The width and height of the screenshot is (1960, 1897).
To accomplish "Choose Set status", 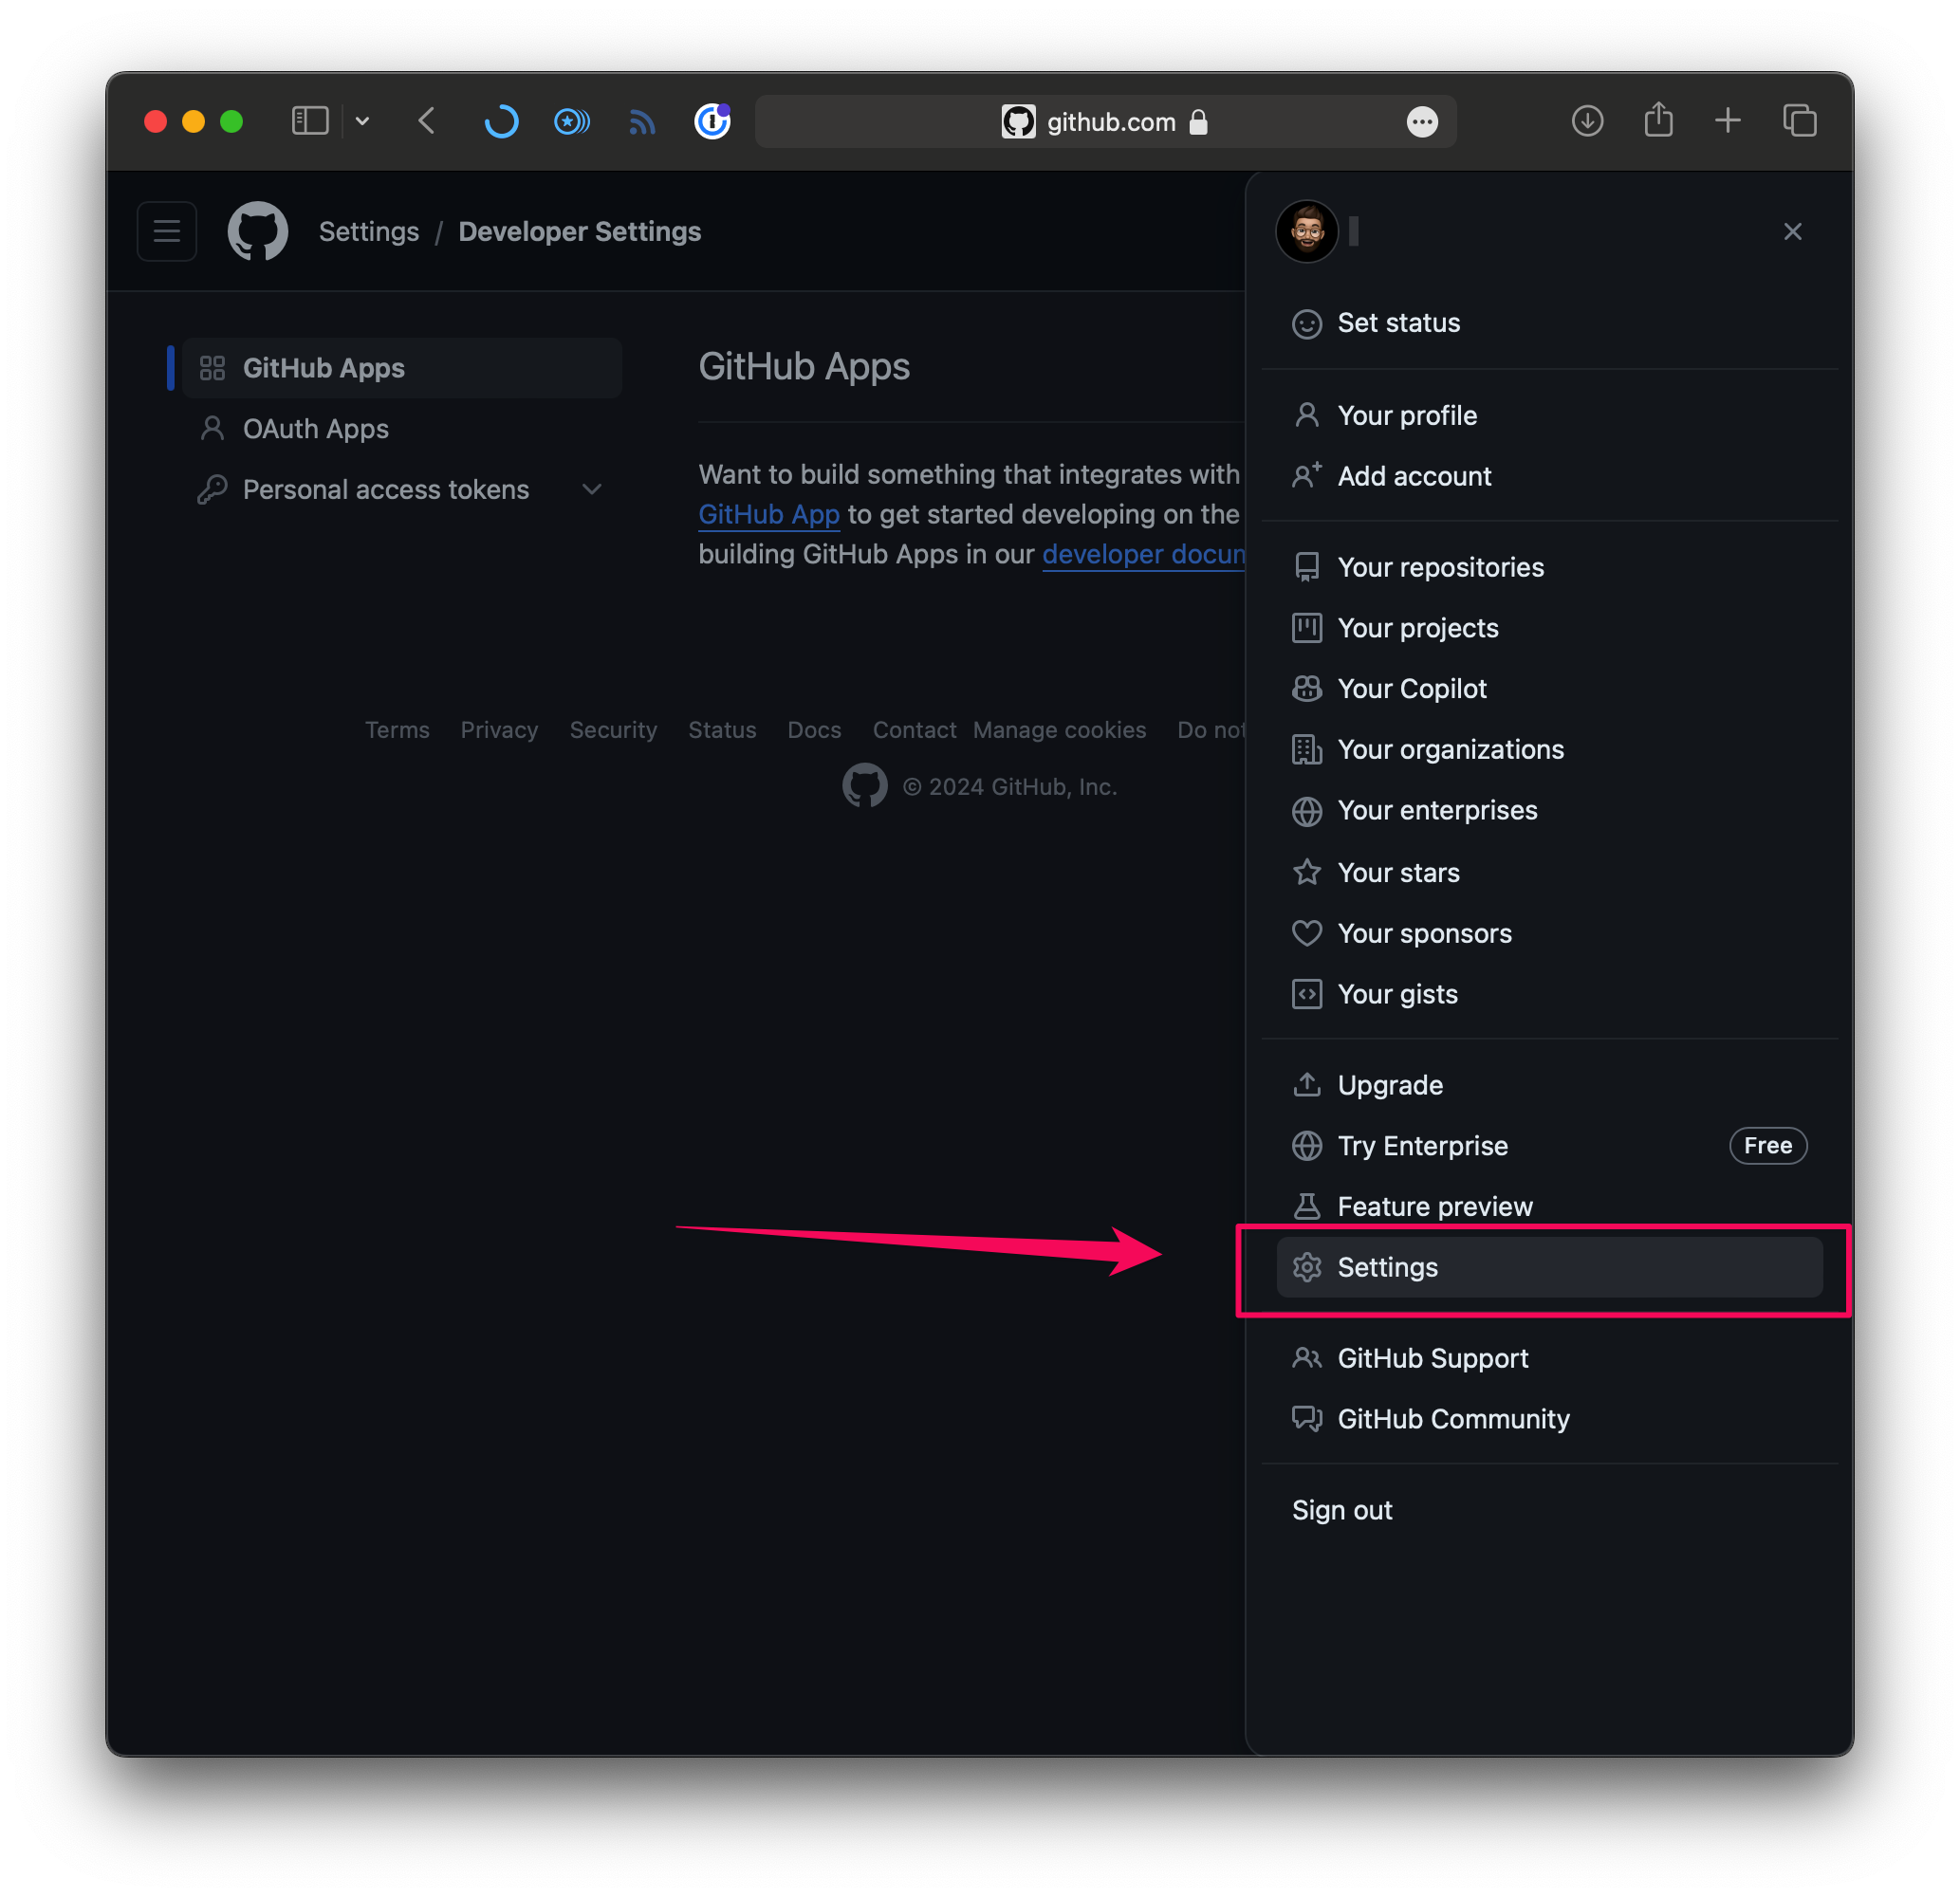I will point(1549,323).
